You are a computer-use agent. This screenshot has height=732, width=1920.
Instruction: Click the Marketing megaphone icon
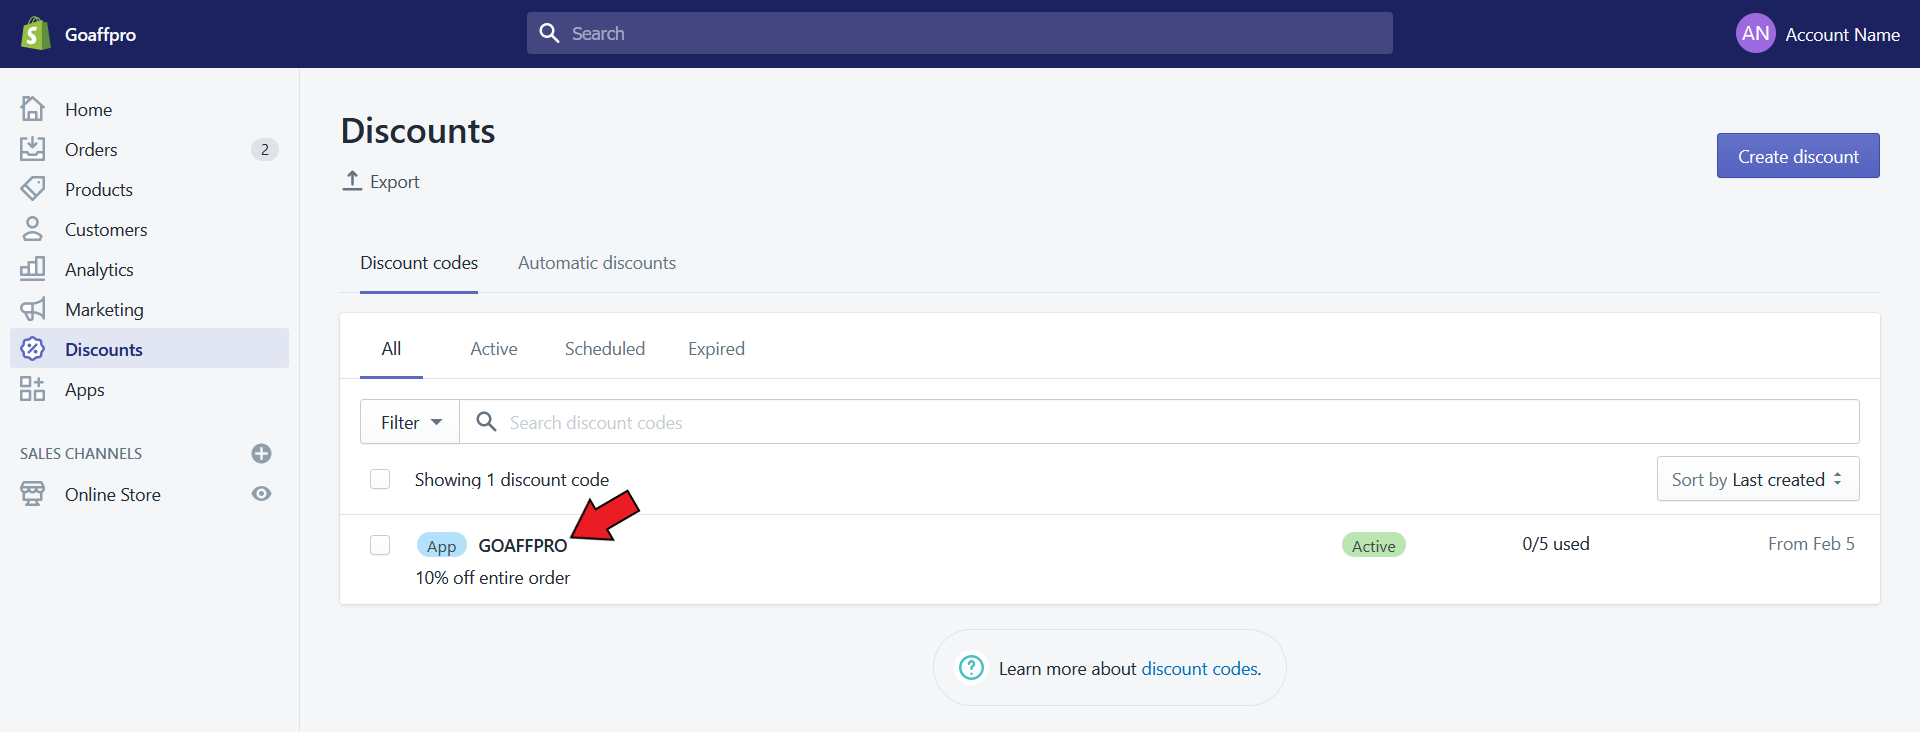coord(33,309)
